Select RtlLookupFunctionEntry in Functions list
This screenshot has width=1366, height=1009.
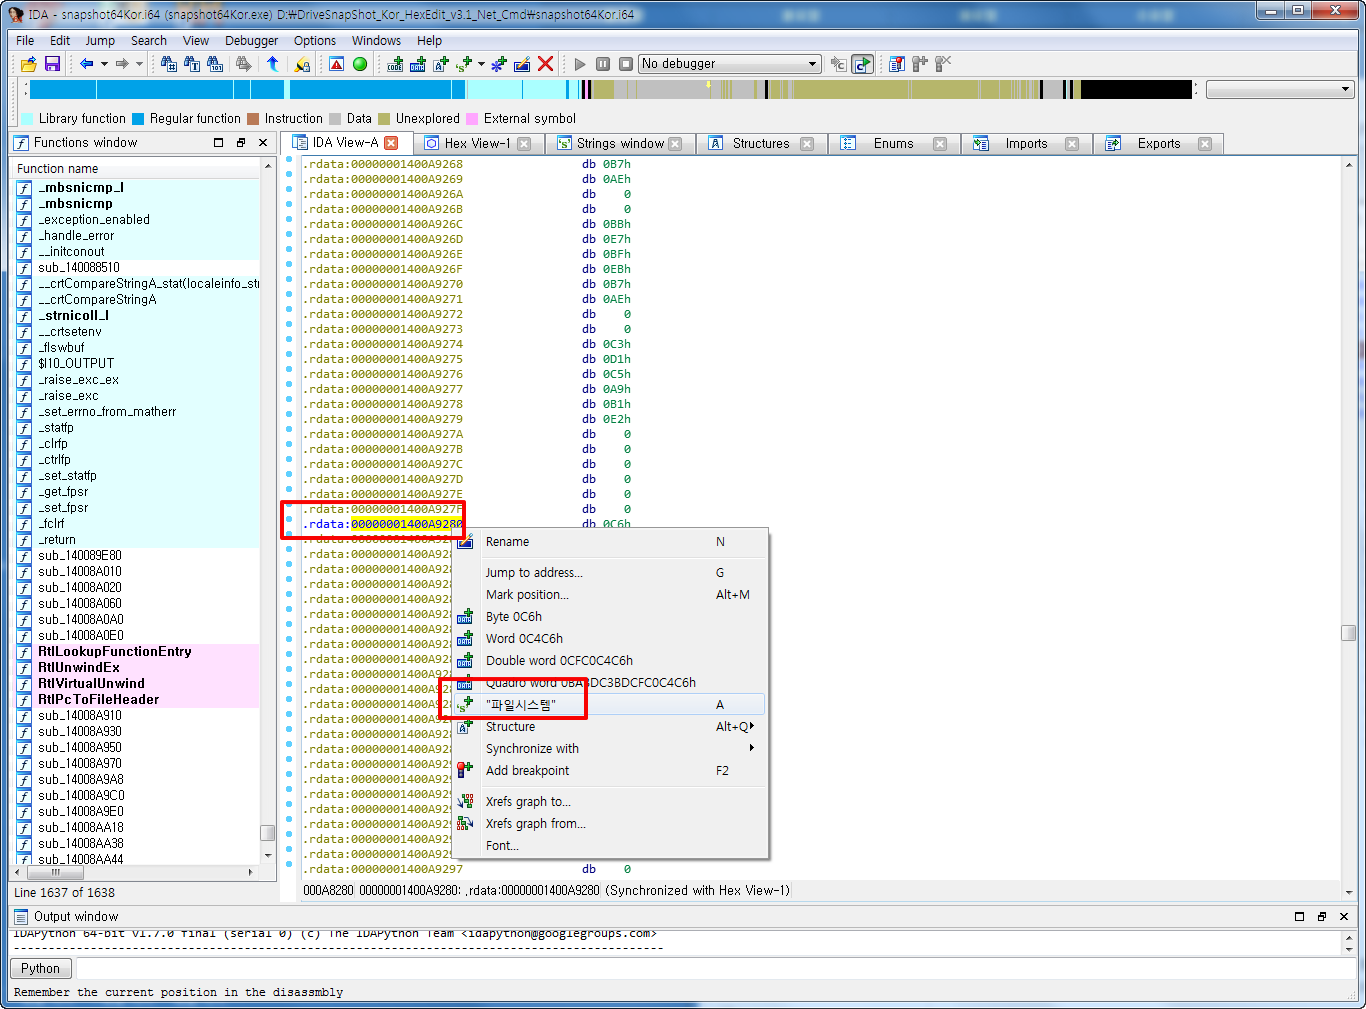137,652
